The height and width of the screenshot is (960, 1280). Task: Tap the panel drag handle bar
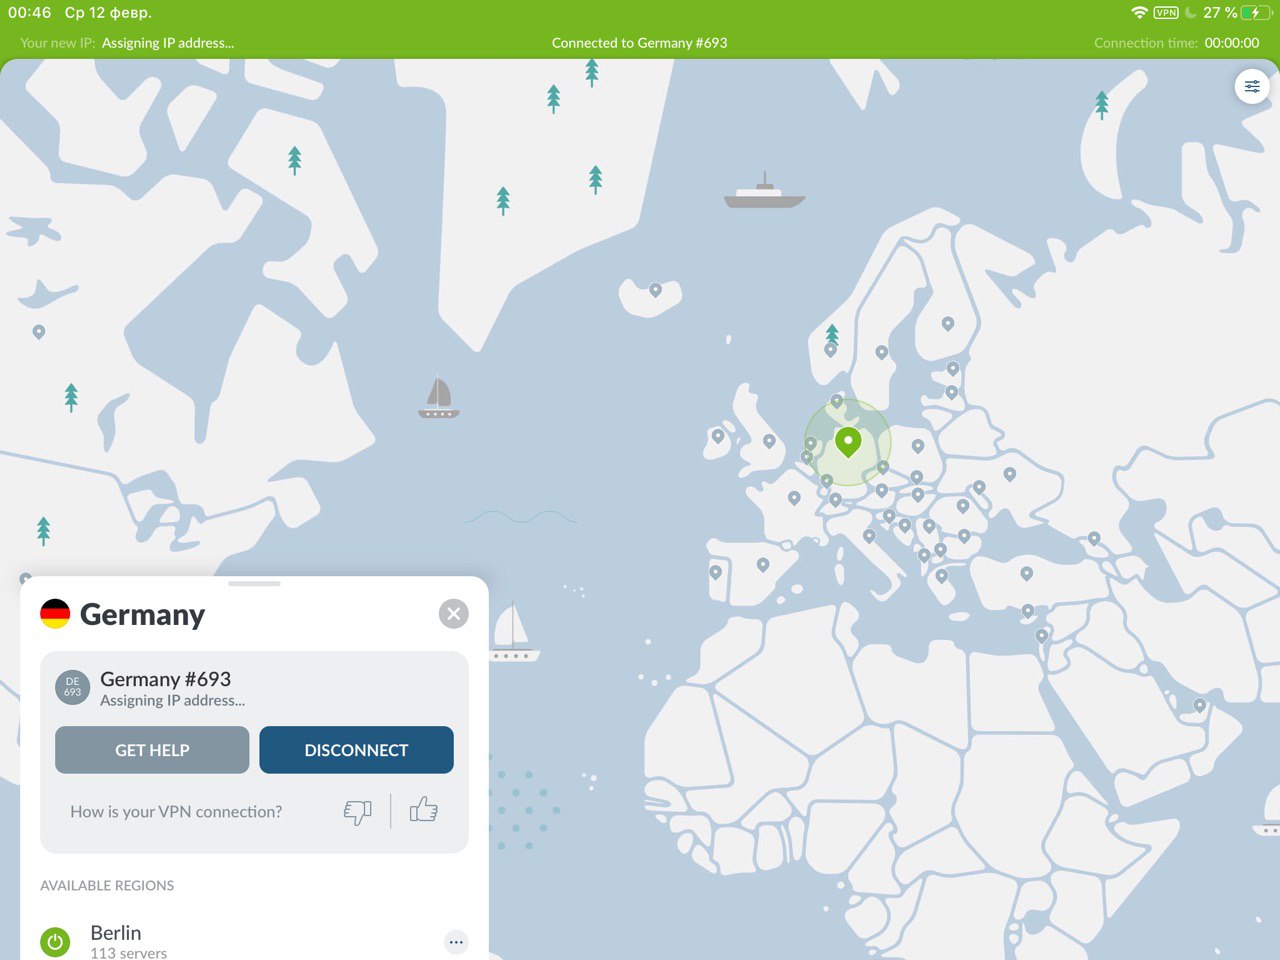click(254, 583)
